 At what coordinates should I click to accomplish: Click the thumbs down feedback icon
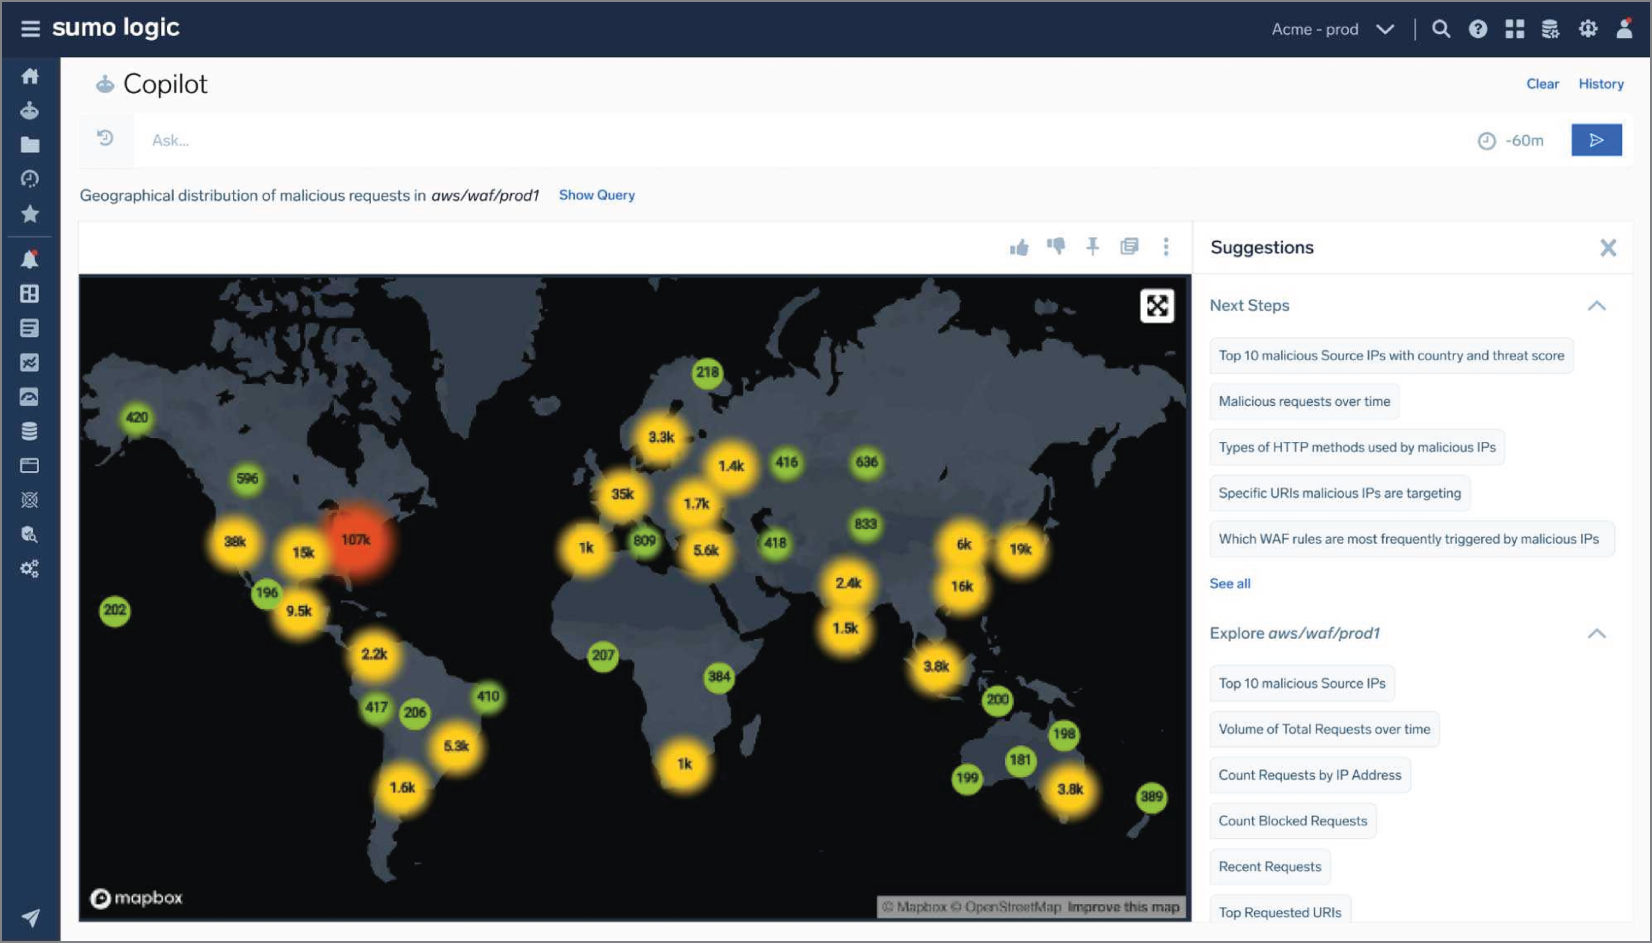click(1056, 246)
